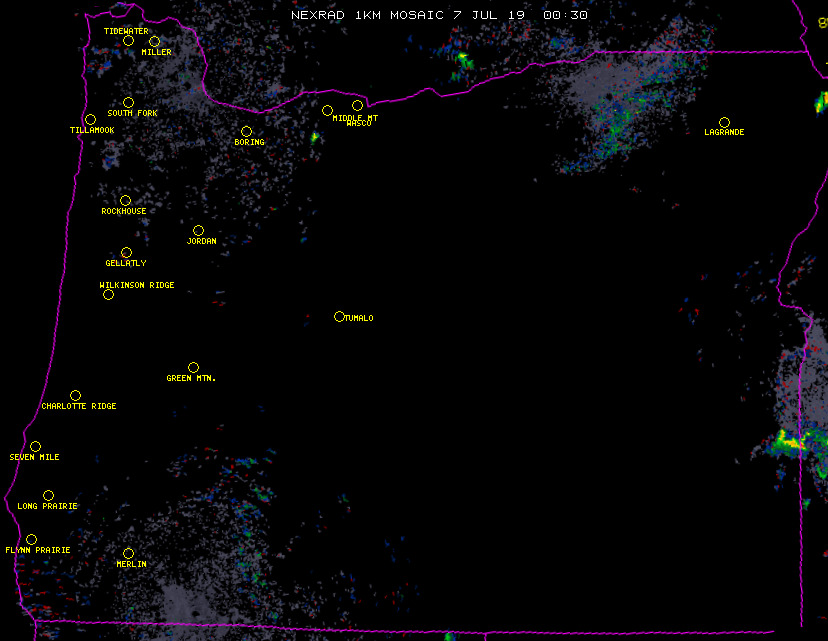Click the Long Prairie station circle
Screen dimensions: 828x641
click(x=48, y=496)
